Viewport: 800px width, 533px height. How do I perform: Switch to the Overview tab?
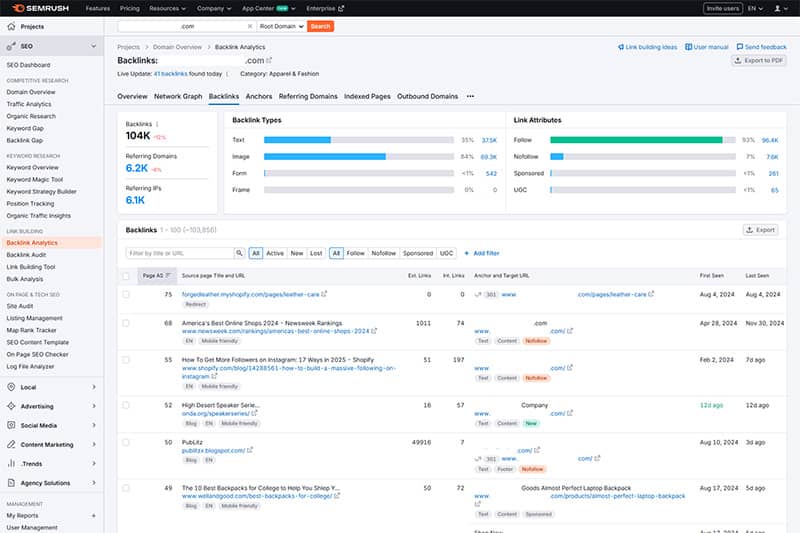(x=132, y=96)
